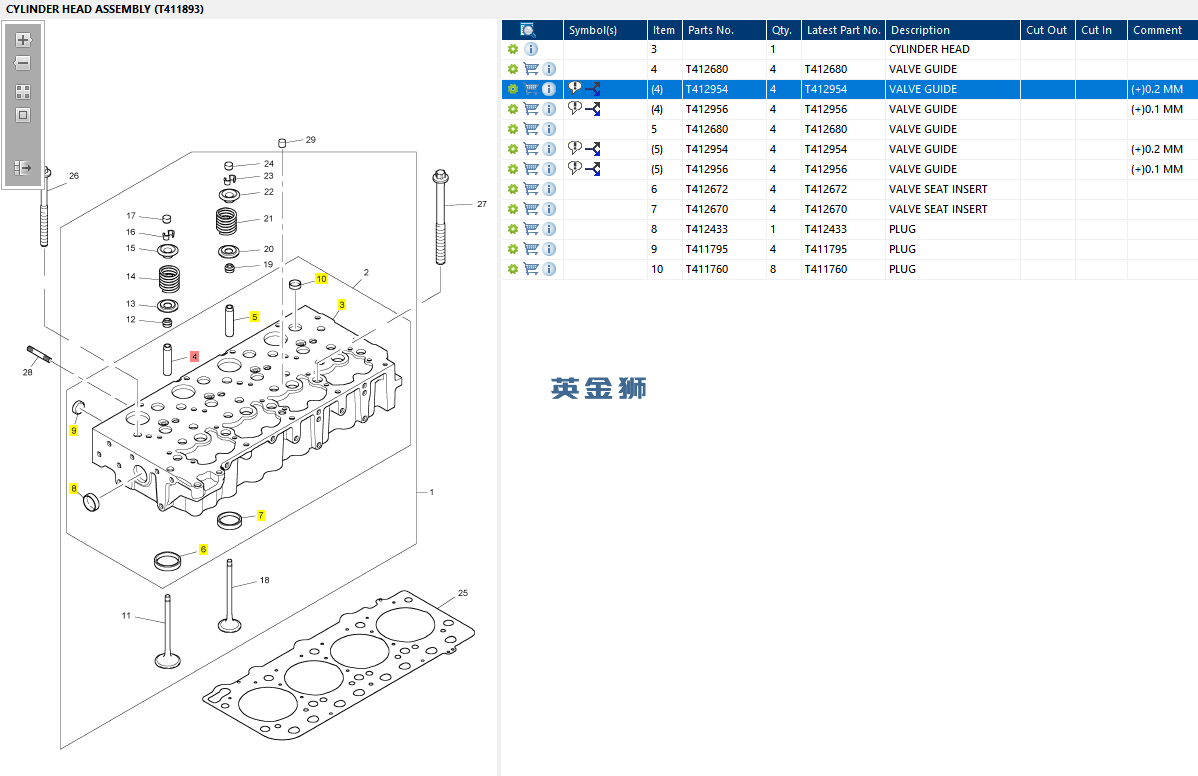Click the single square fit-view icon
1198x776 pixels.
tap(23, 115)
